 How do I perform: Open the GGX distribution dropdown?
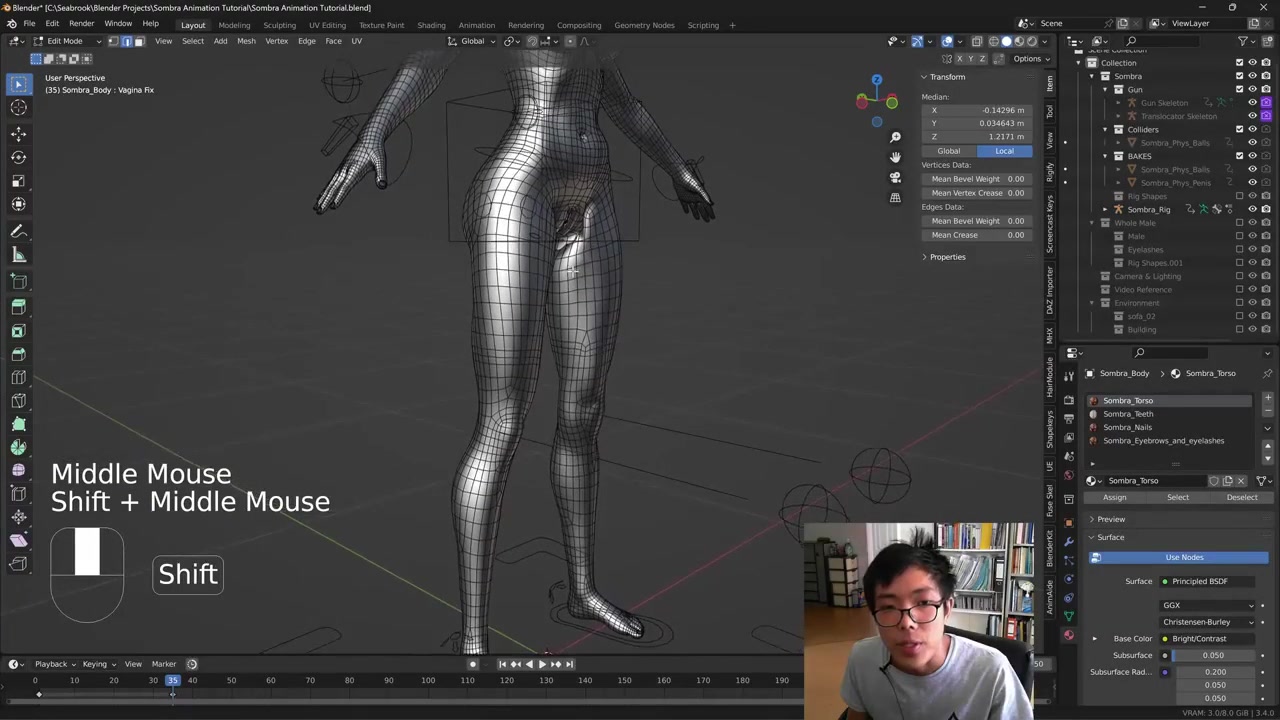click(1208, 605)
